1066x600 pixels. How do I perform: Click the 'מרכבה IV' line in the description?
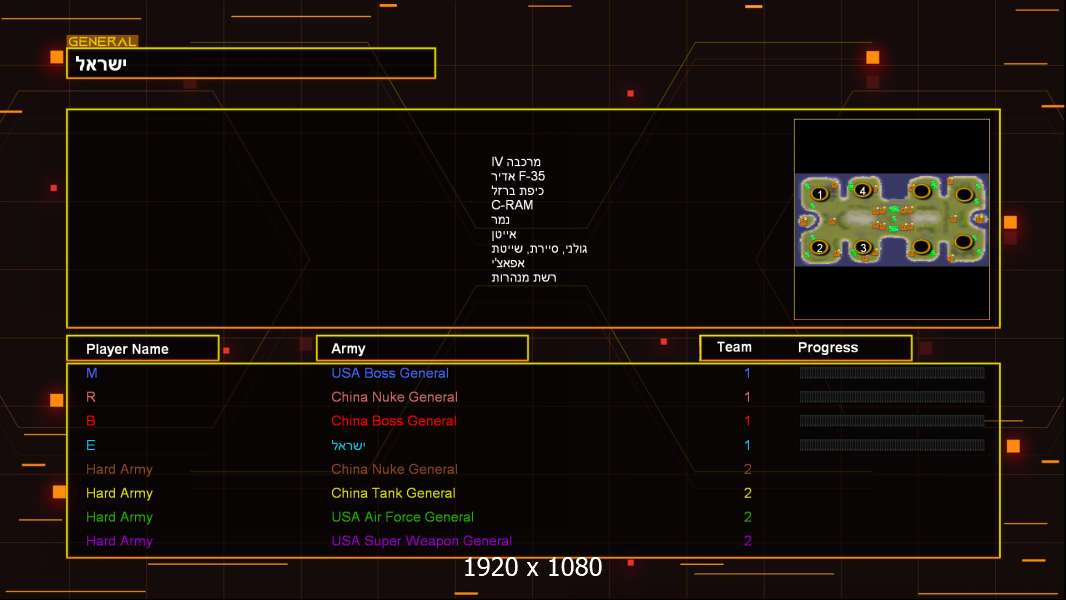coord(516,162)
